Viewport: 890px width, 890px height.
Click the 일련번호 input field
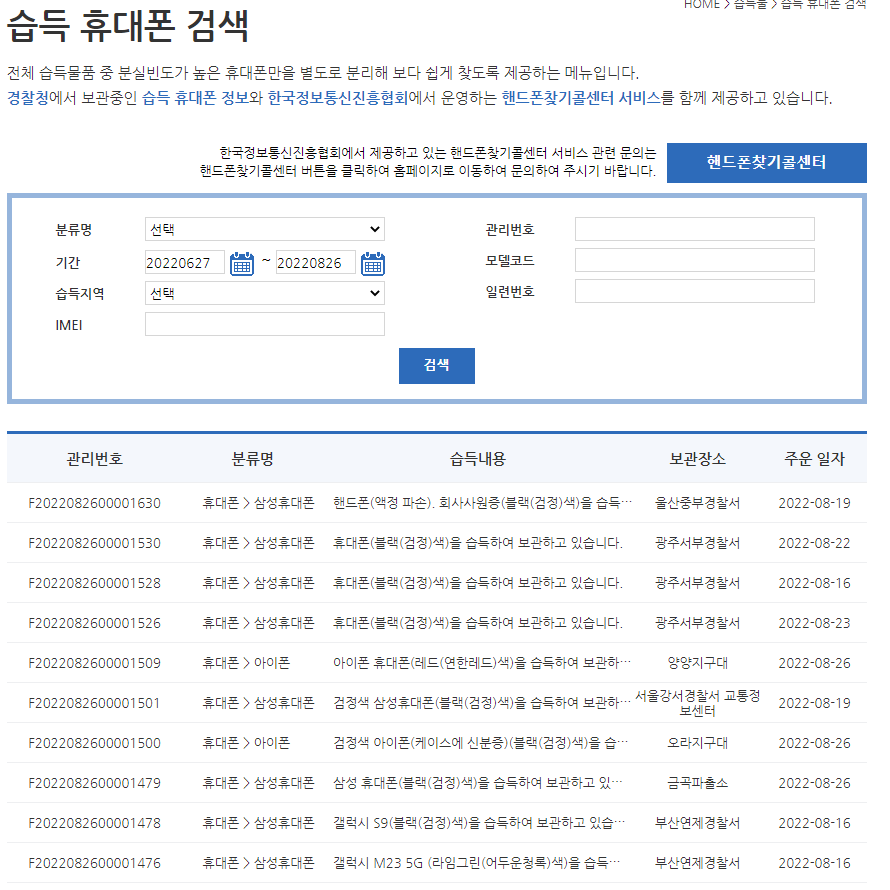click(695, 291)
